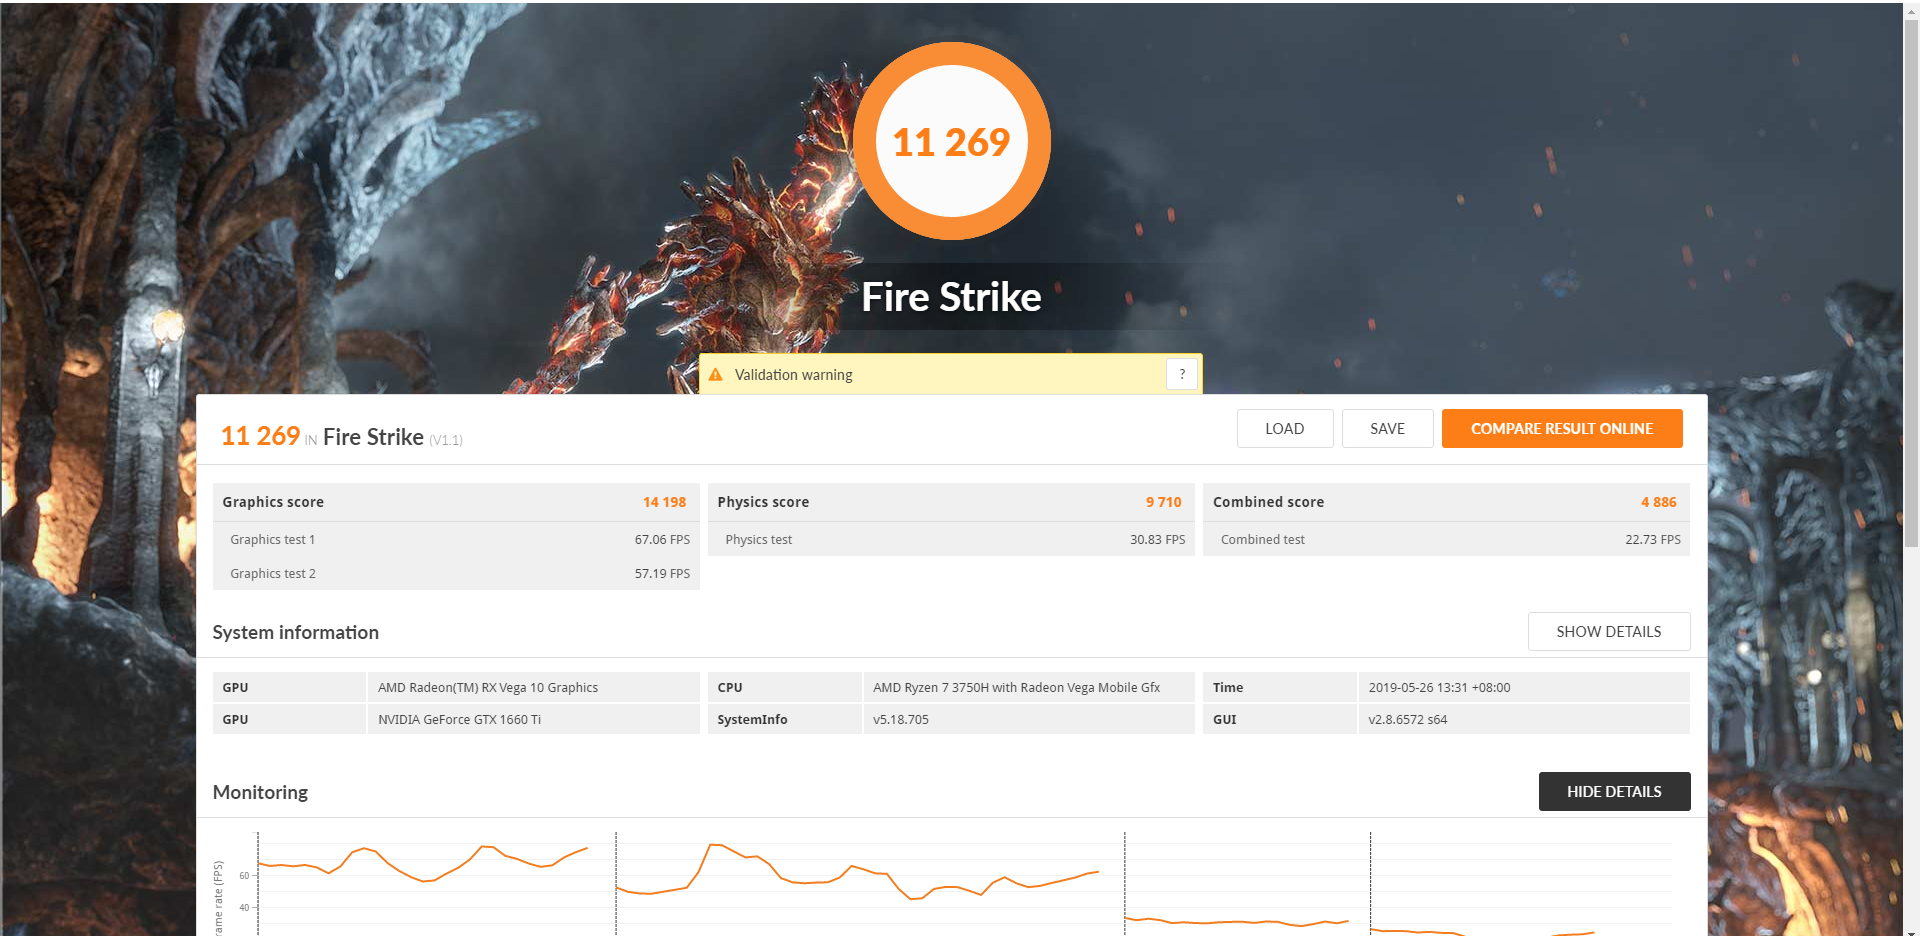The width and height of the screenshot is (1920, 936).
Task: Click the validation warning triangle icon
Action: click(x=716, y=374)
